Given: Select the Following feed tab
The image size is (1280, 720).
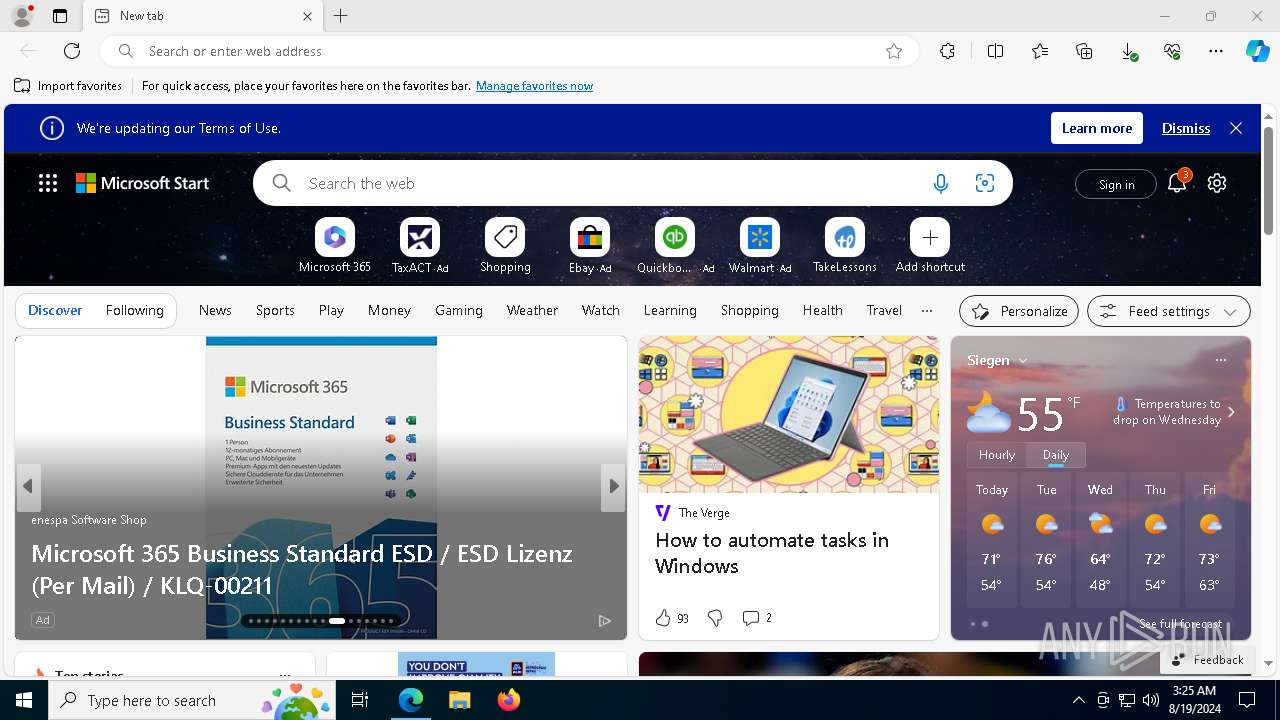Looking at the screenshot, I should (x=134, y=311).
